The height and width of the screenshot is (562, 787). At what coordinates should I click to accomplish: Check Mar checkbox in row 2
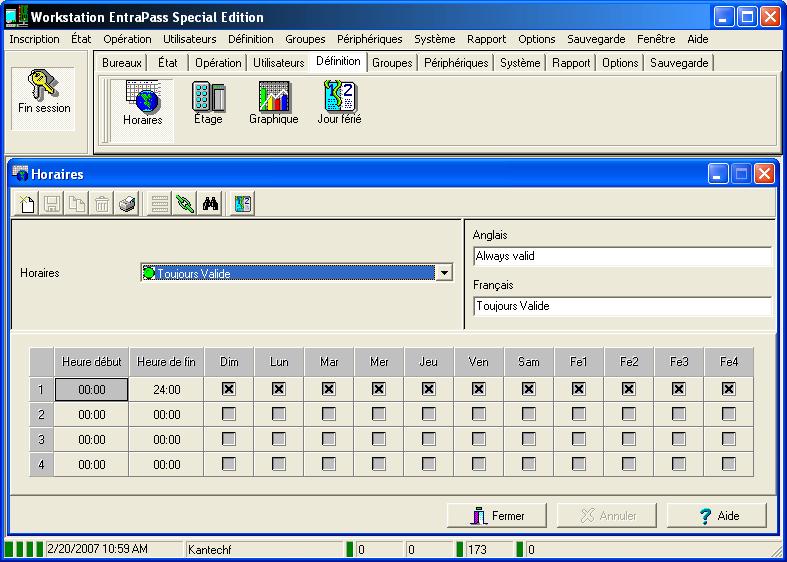329,414
